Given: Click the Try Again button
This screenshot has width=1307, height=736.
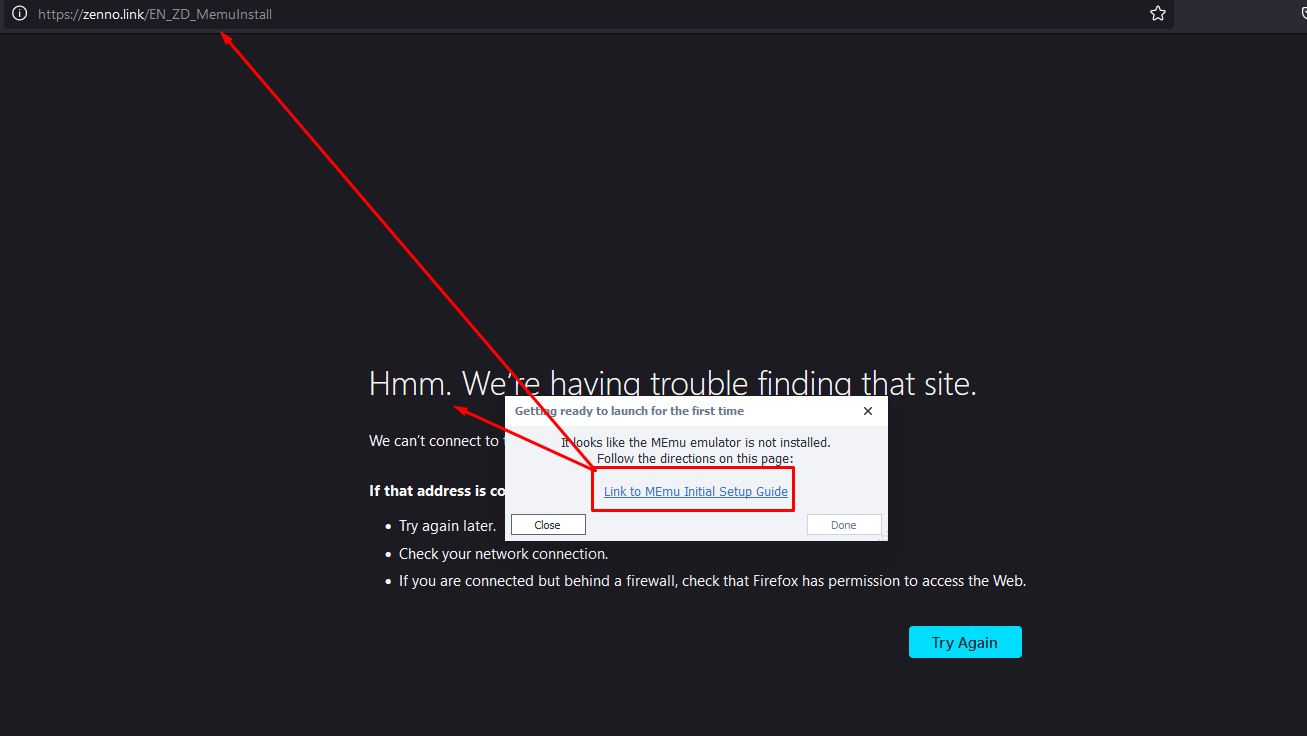Looking at the screenshot, I should [965, 642].
